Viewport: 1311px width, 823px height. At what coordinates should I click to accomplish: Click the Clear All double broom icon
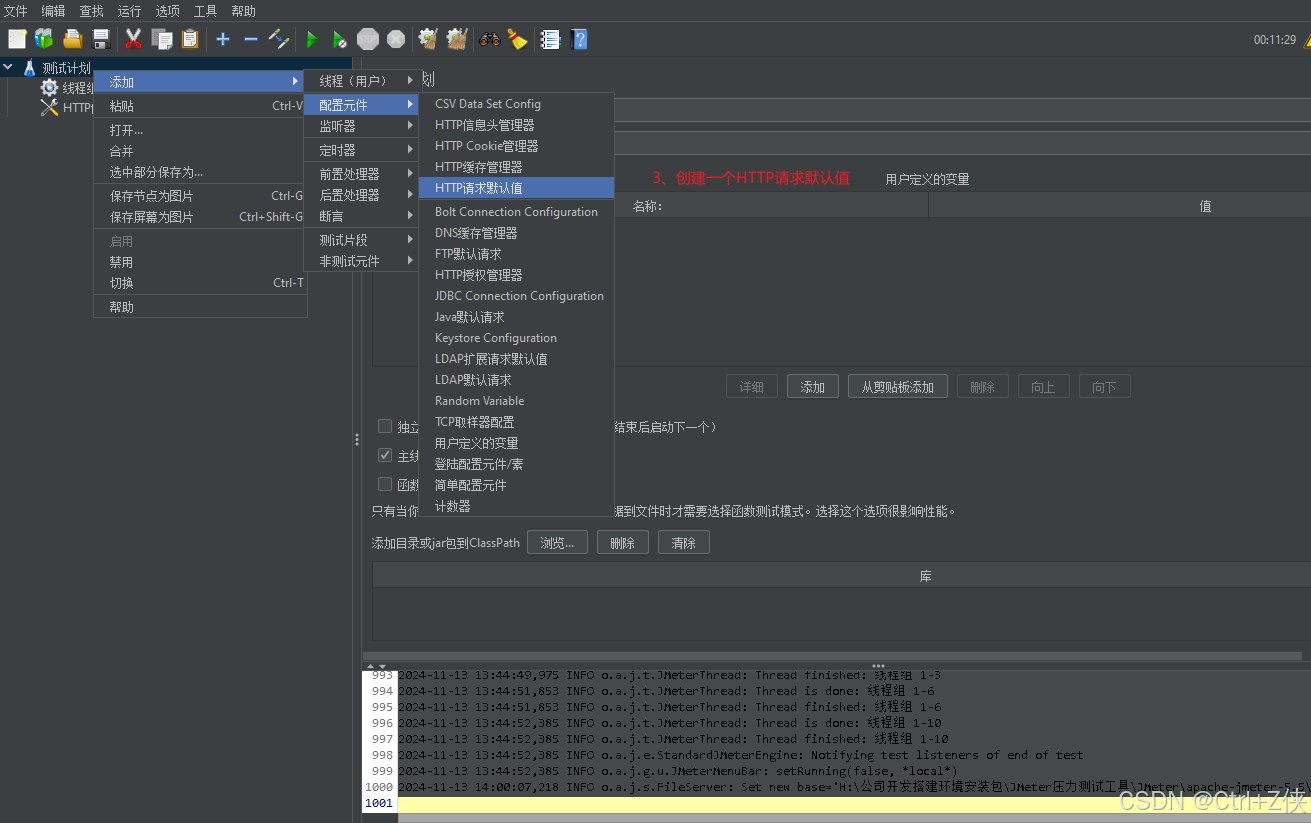[x=457, y=39]
